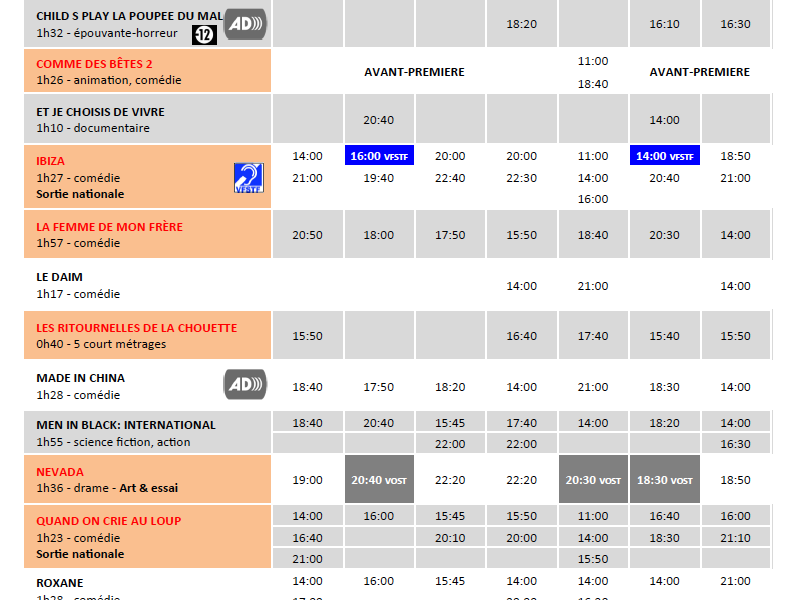Viewport: 800px width, 600px height.
Task: Click the Le Daim movie title
Action: point(60,277)
